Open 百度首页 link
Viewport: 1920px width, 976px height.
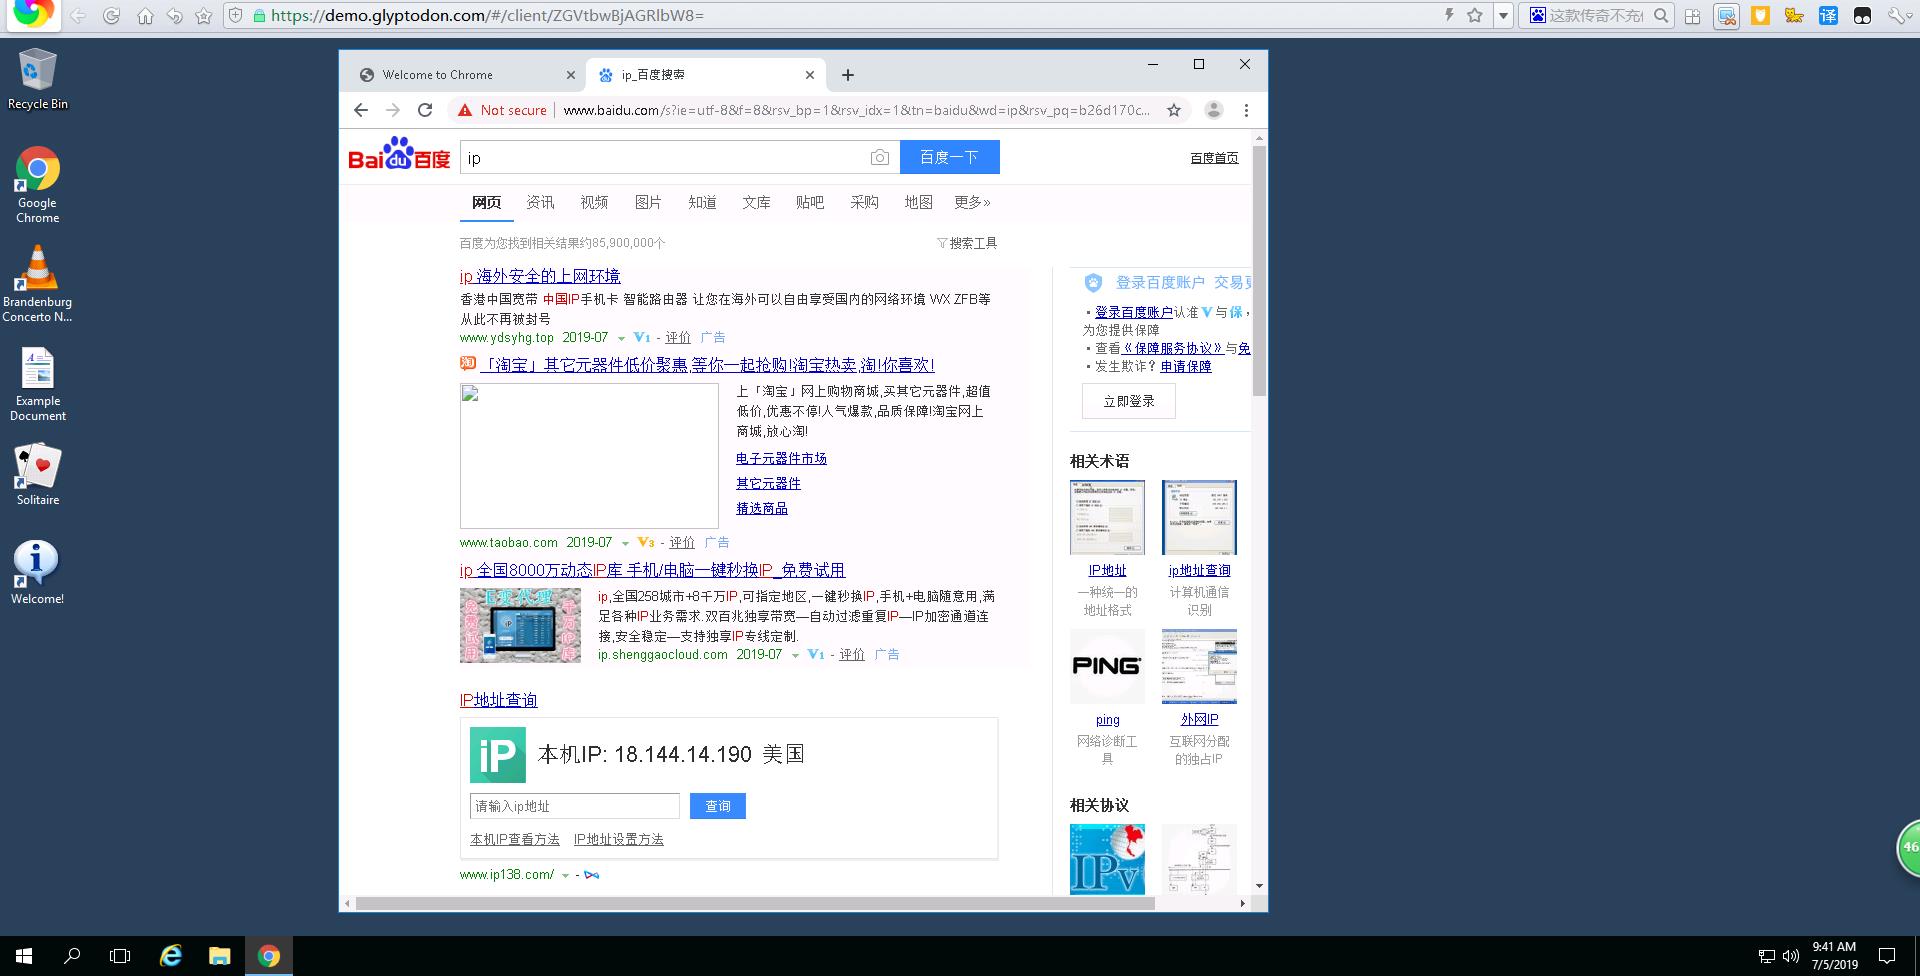[x=1214, y=158]
